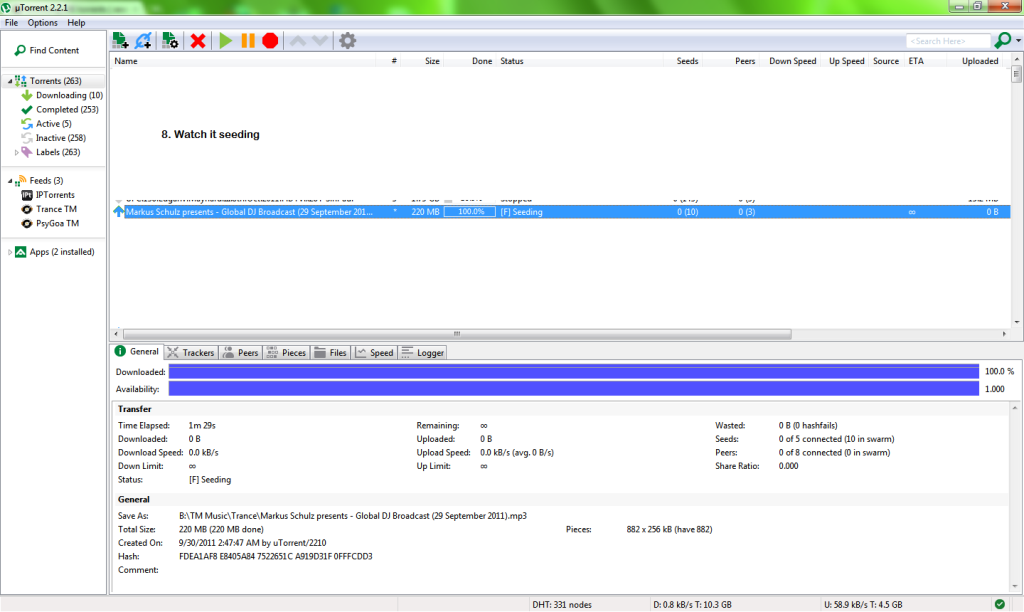Screen dimensions: 1024x612
Task: Show Completed (253) torrents
Action: (x=67, y=110)
